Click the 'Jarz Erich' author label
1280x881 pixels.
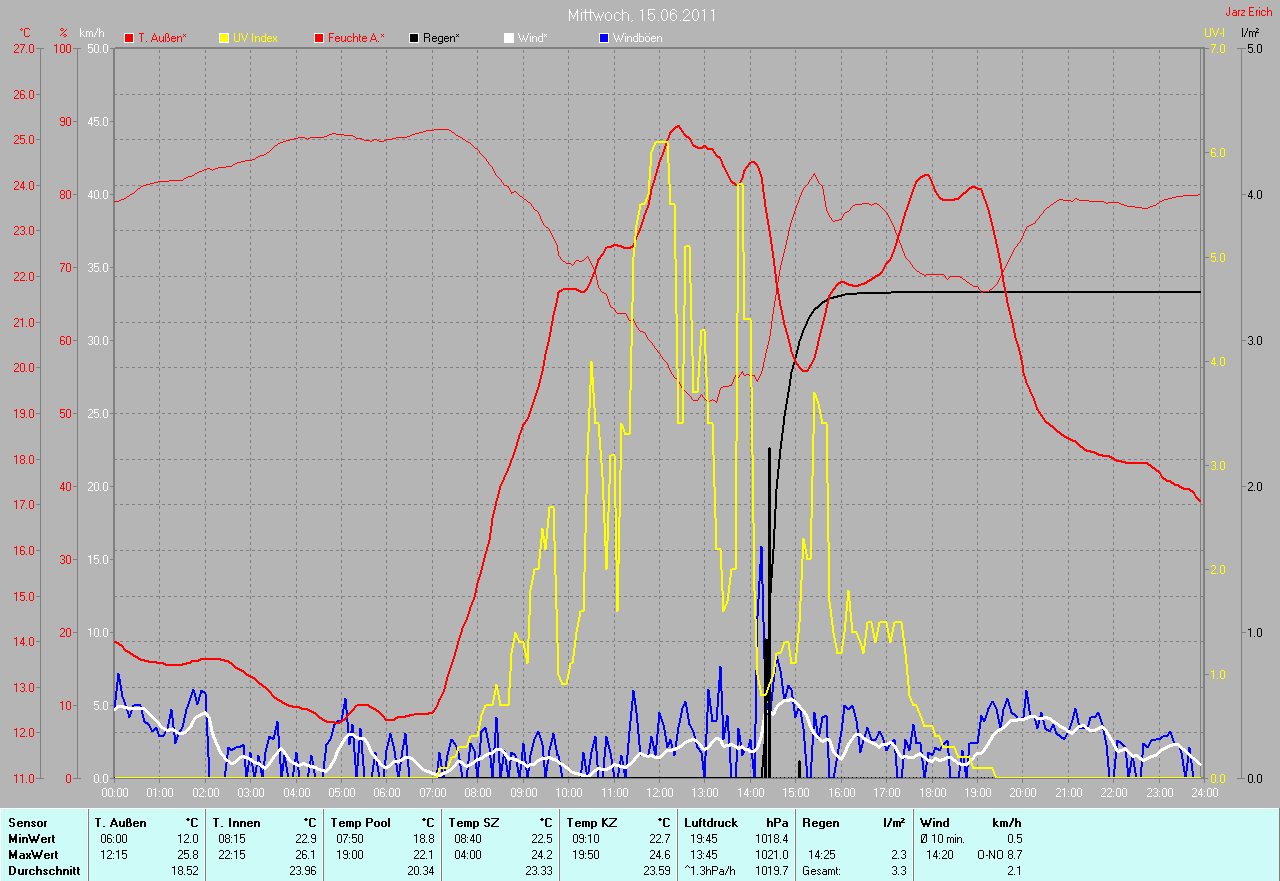1250,12
